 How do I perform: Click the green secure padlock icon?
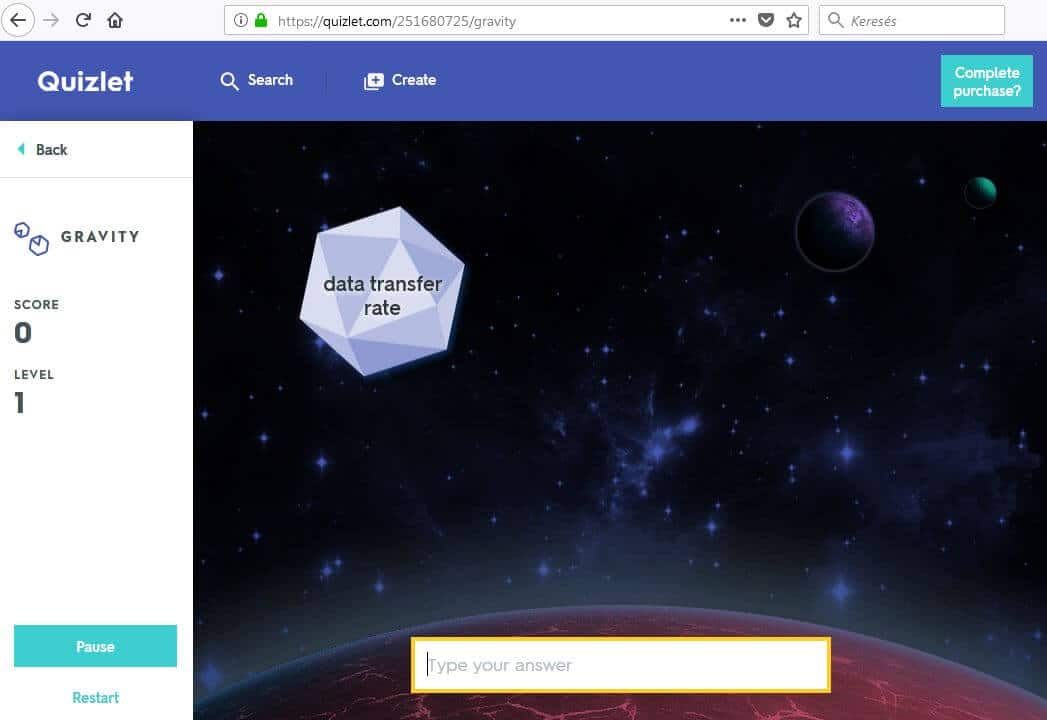pyautogui.click(x=261, y=21)
